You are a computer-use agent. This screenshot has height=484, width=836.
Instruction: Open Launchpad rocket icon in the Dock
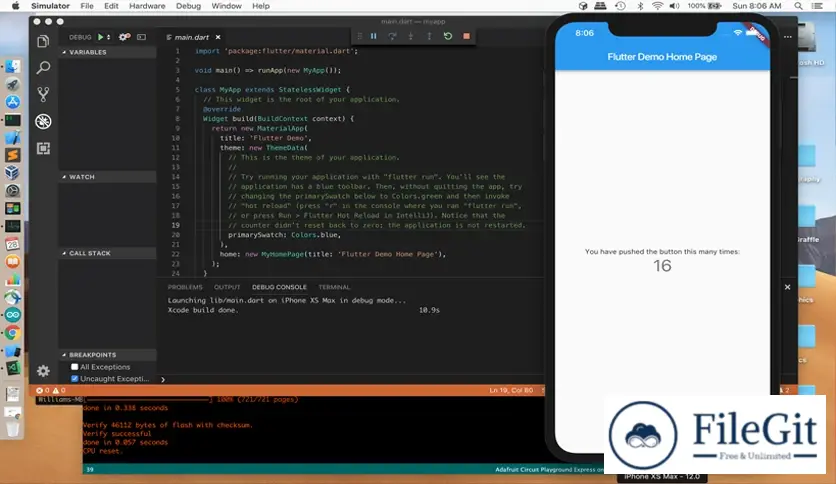(x=13, y=84)
